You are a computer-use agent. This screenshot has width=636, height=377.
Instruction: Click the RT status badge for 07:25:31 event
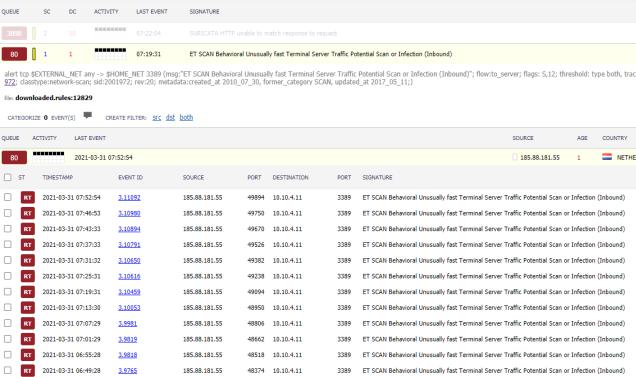click(x=28, y=276)
